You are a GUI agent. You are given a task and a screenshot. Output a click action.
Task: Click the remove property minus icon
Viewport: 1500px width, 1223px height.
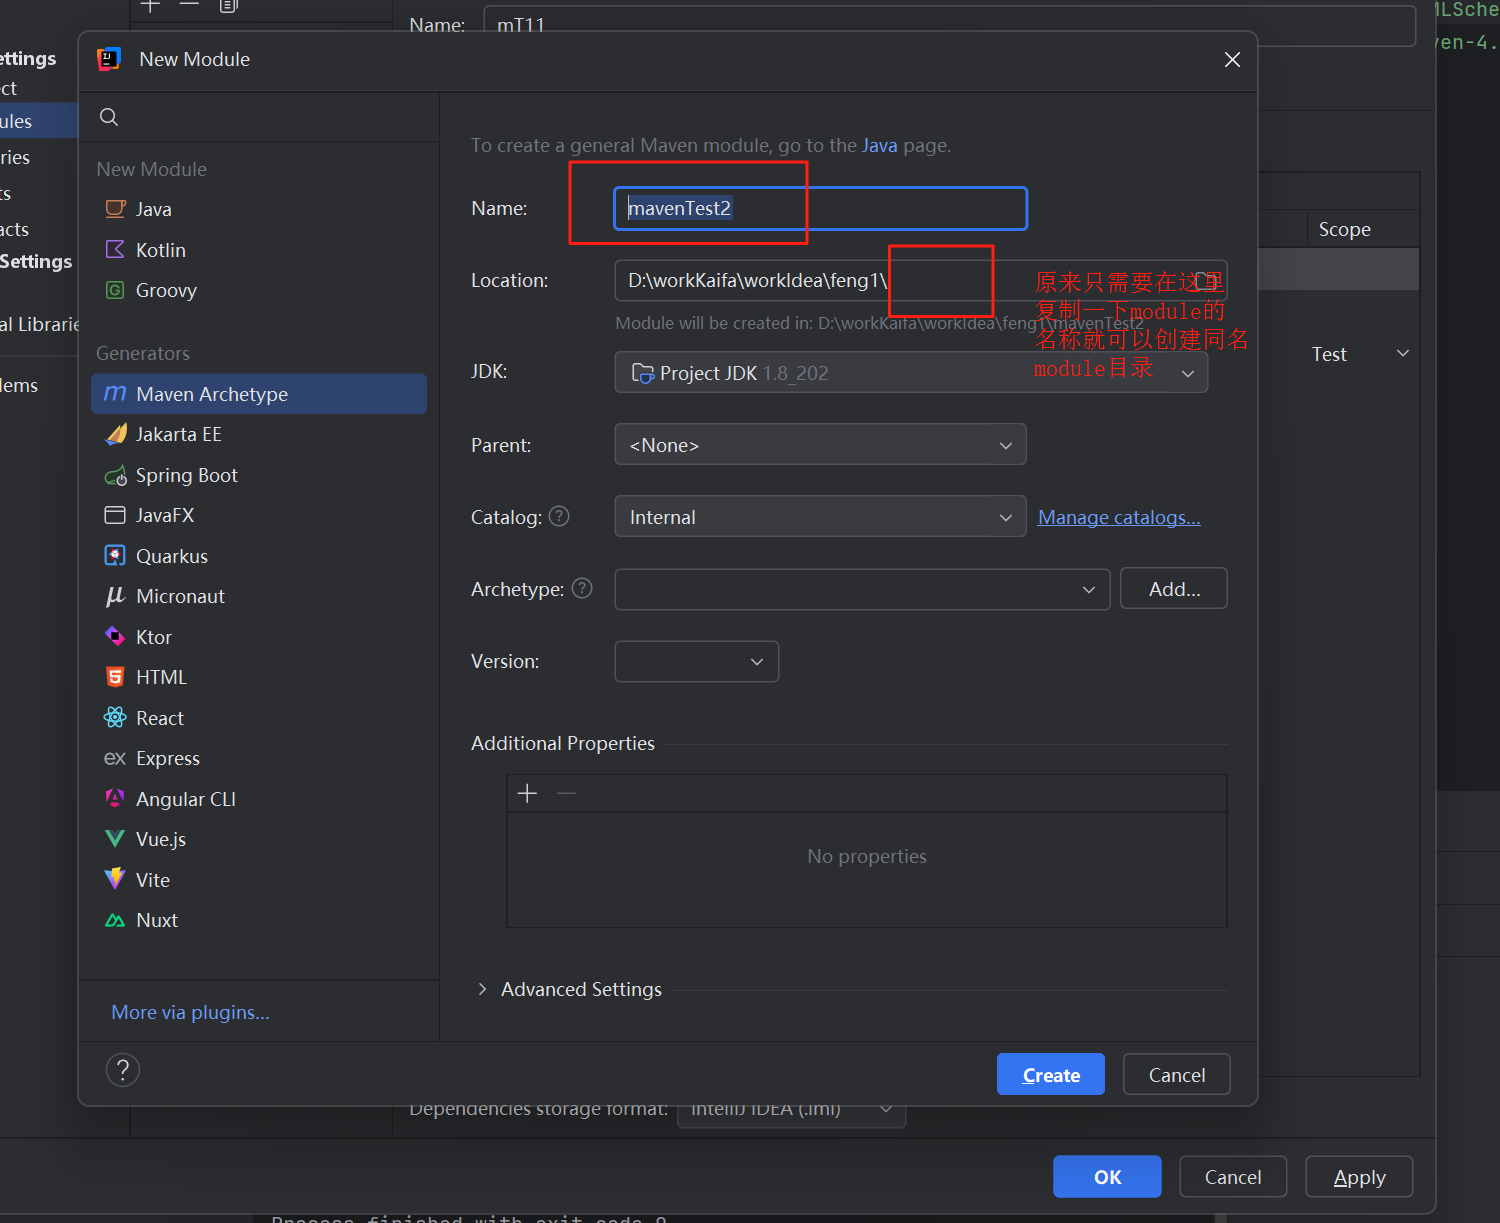pos(566,793)
